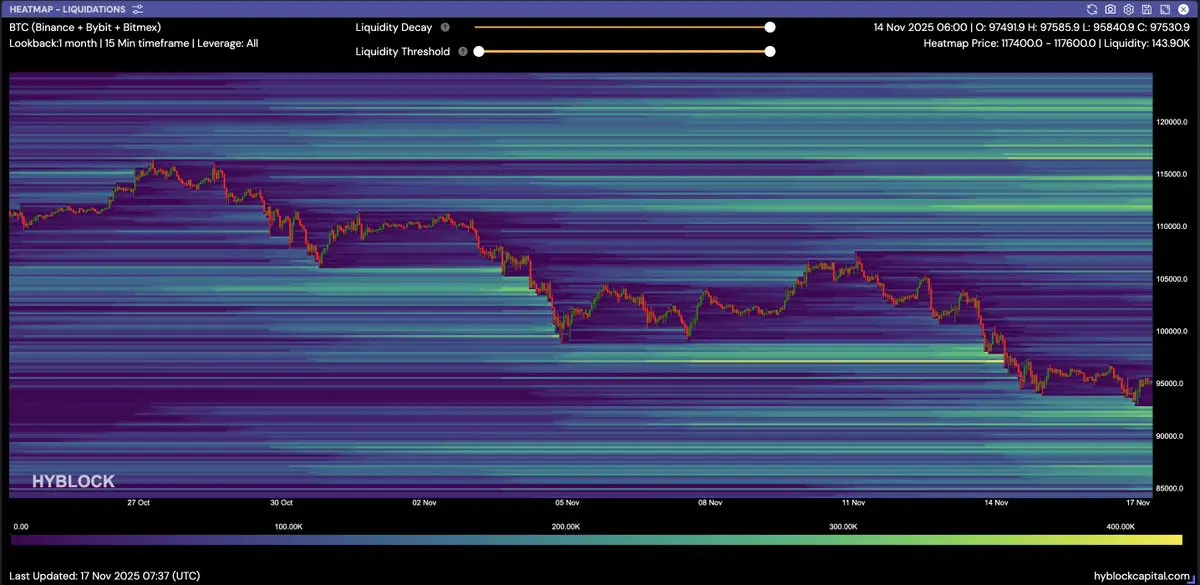Click the 'Liquidity Threshold' label
Image resolution: width=1200 pixels, height=585 pixels.
(403, 51)
